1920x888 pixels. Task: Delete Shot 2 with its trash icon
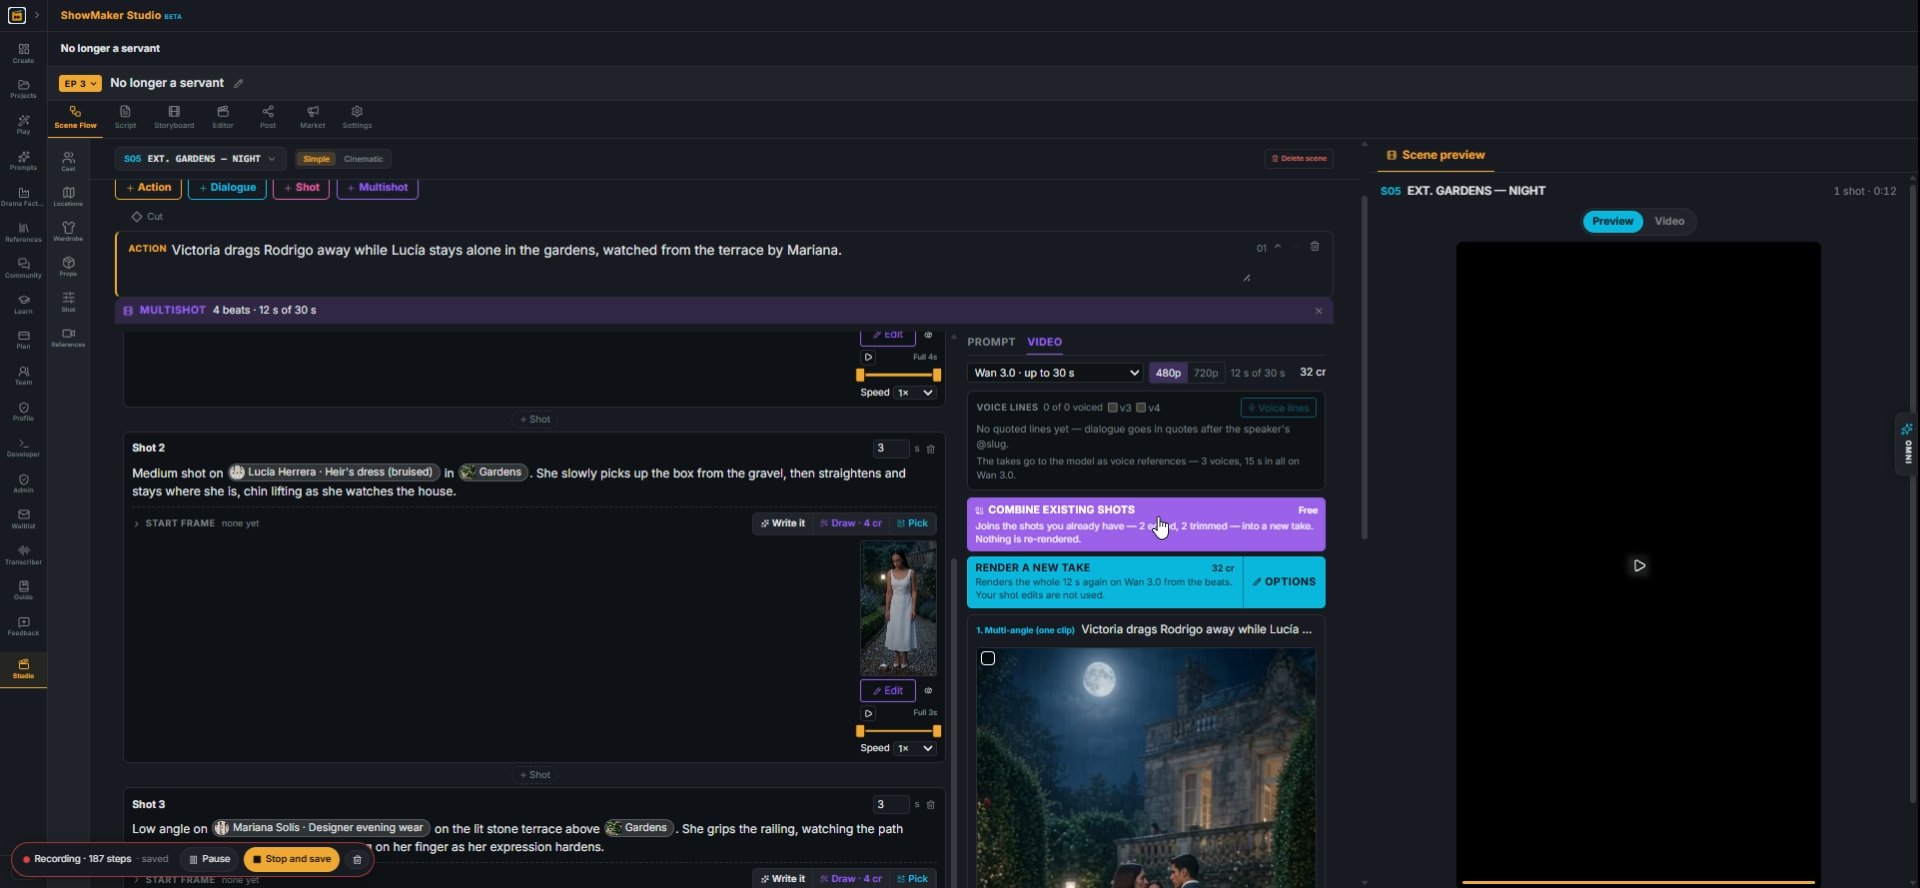(x=930, y=449)
